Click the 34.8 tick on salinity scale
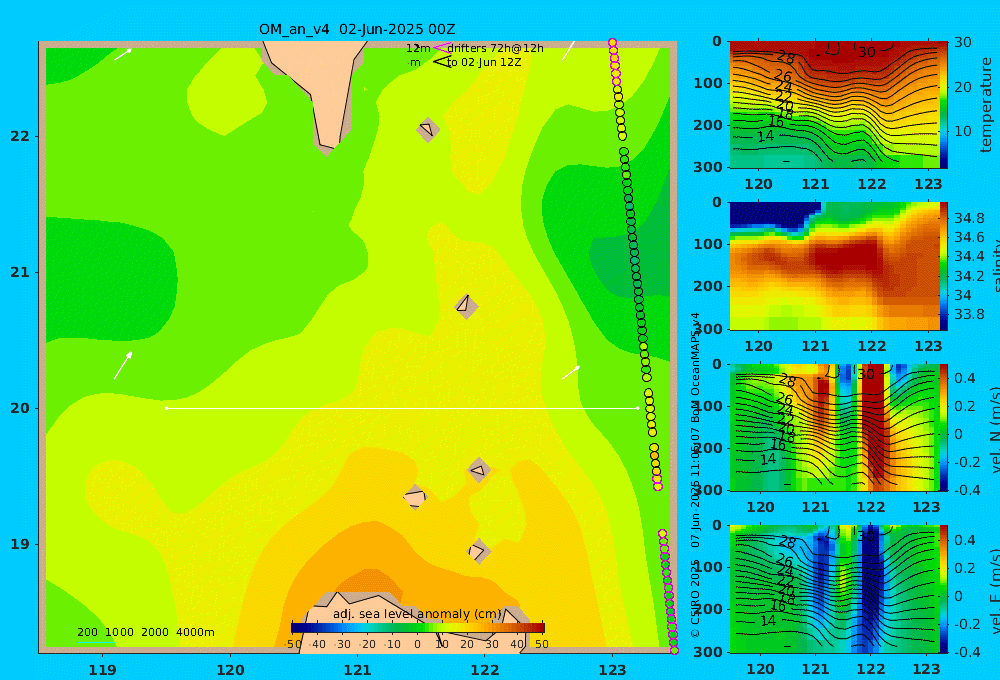This screenshot has height=680, width=1000. 969,218
